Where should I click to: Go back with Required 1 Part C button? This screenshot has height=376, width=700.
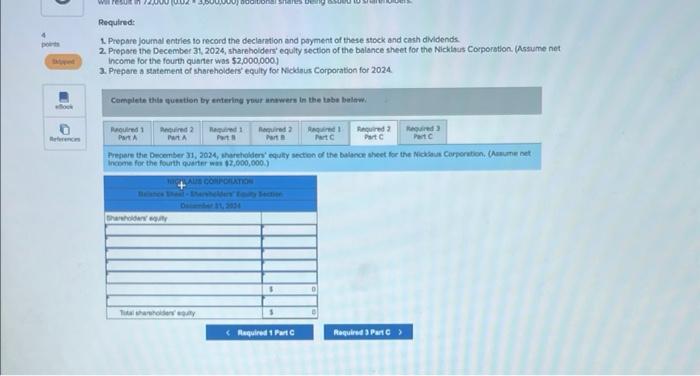[259, 332]
